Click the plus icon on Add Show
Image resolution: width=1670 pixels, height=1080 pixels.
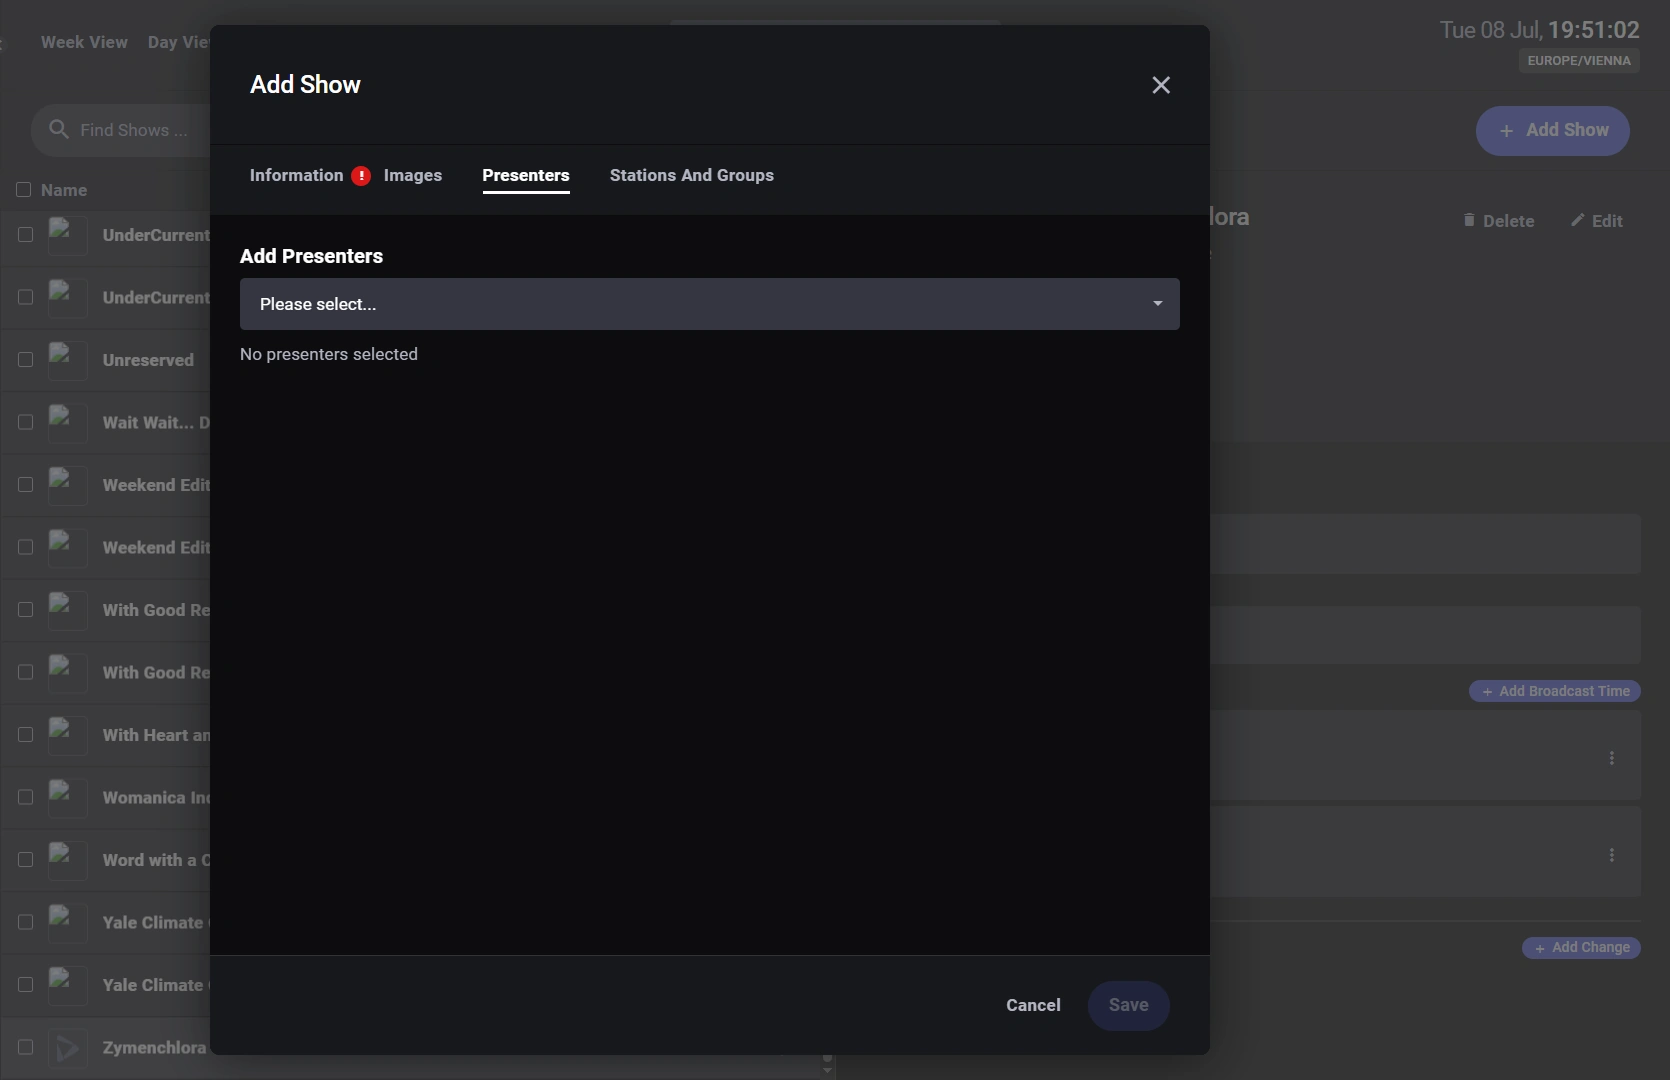pos(1506,131)
